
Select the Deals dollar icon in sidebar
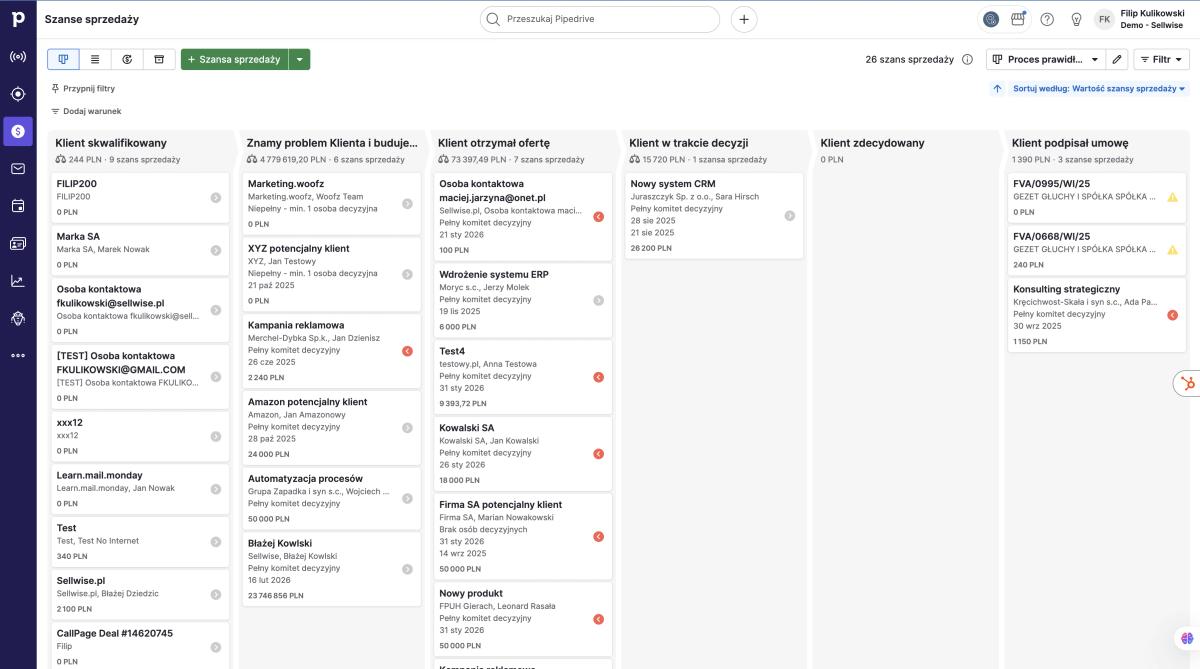18,131
